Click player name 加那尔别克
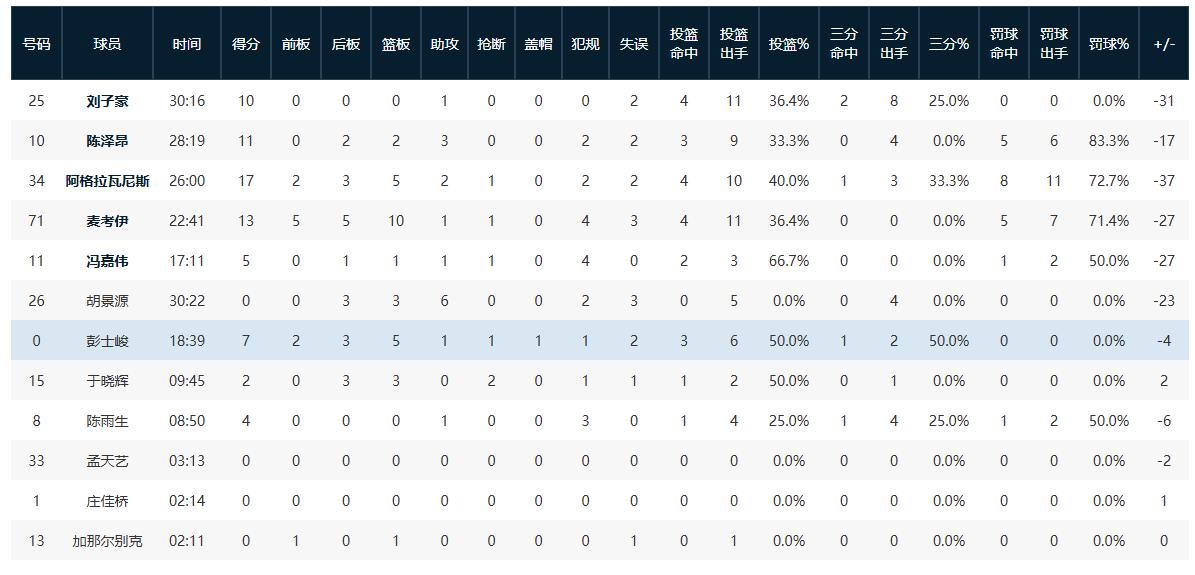 pos(107,541)
